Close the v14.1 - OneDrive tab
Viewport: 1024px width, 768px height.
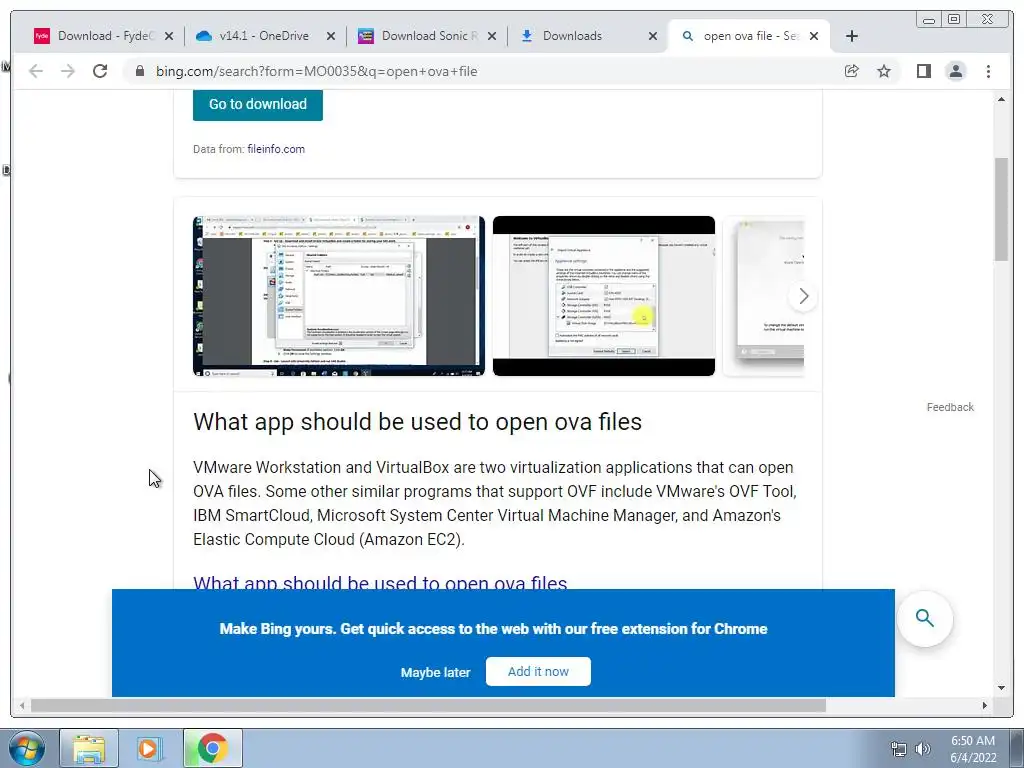pyautogui.click(x=330, y=37)
